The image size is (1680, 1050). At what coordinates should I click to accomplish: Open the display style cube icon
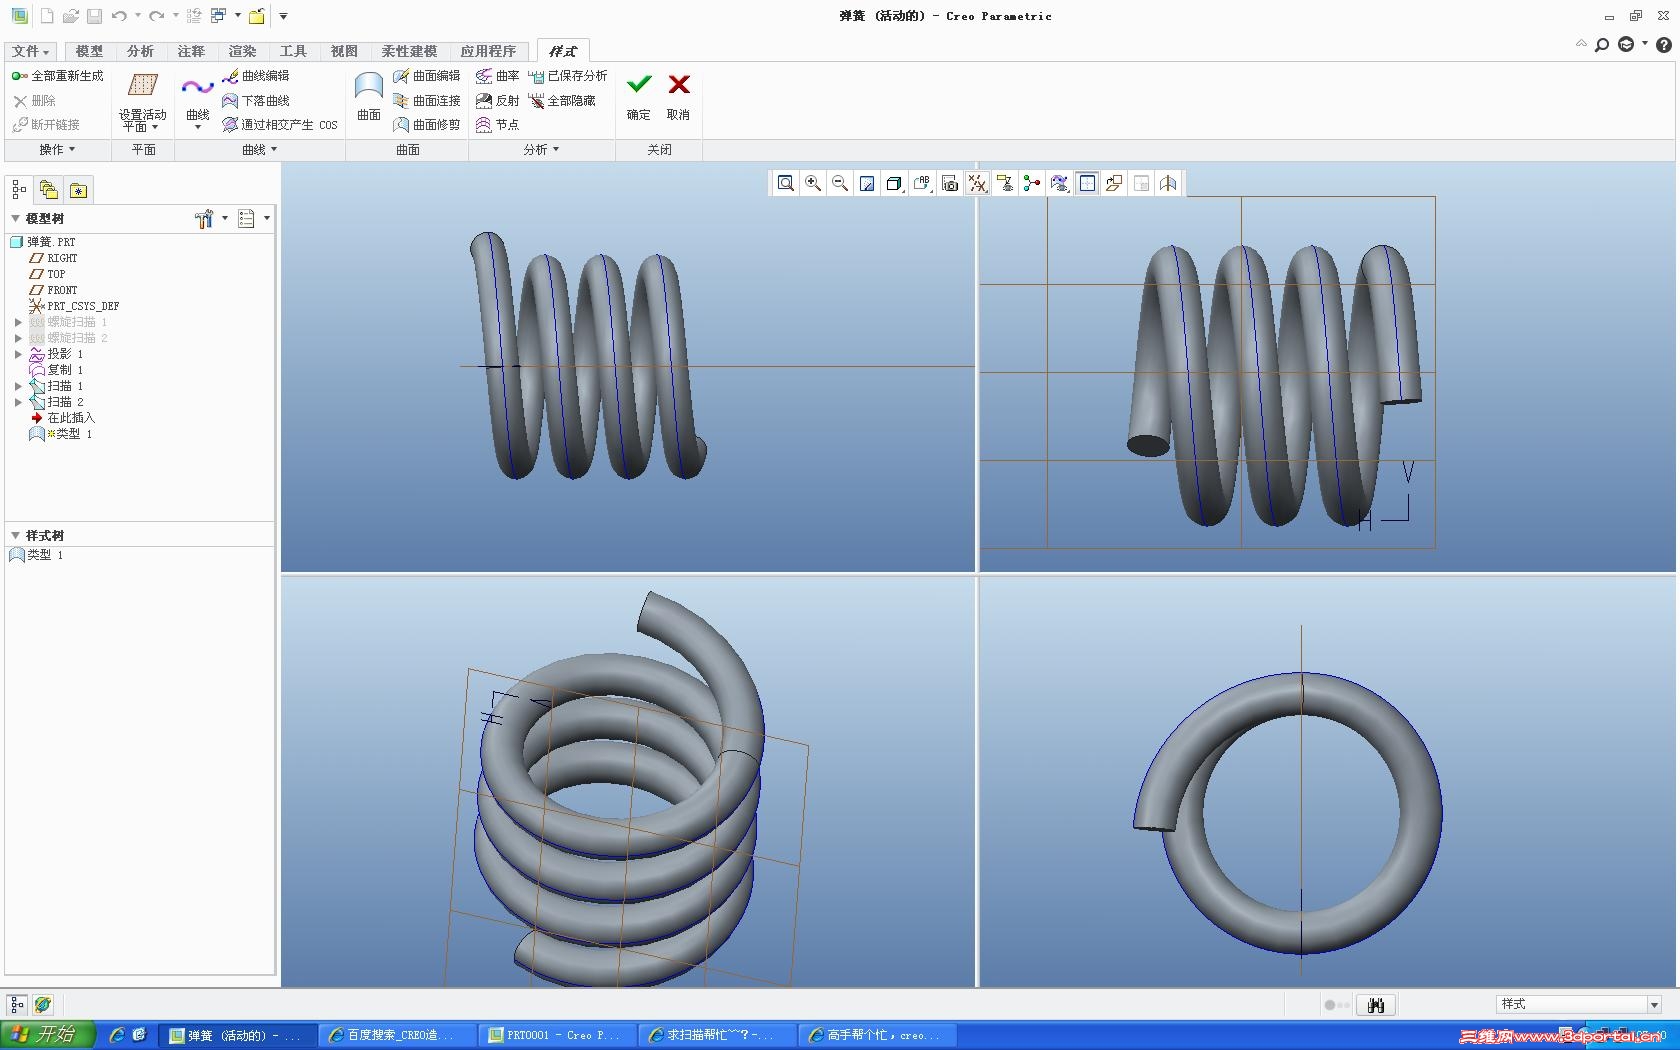click(x=895, y=183)
